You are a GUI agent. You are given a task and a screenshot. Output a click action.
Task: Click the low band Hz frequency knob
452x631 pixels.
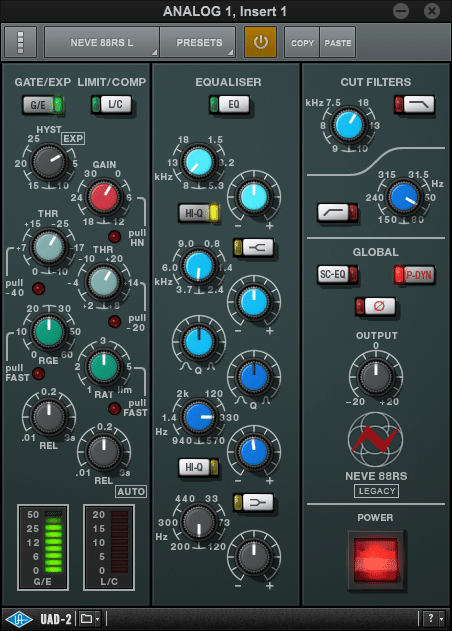pyautogui.click(x=199, y=522)
